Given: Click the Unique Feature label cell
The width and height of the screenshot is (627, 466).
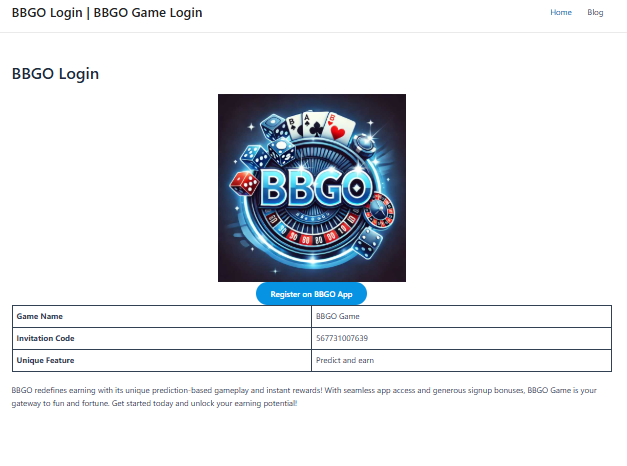Looking at the screenshot, I should coord(162,360).
